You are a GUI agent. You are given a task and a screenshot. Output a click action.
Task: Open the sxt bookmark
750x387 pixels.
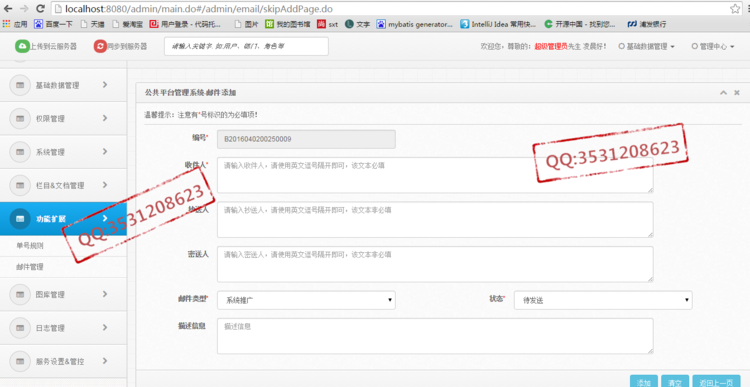coord(328,24)
